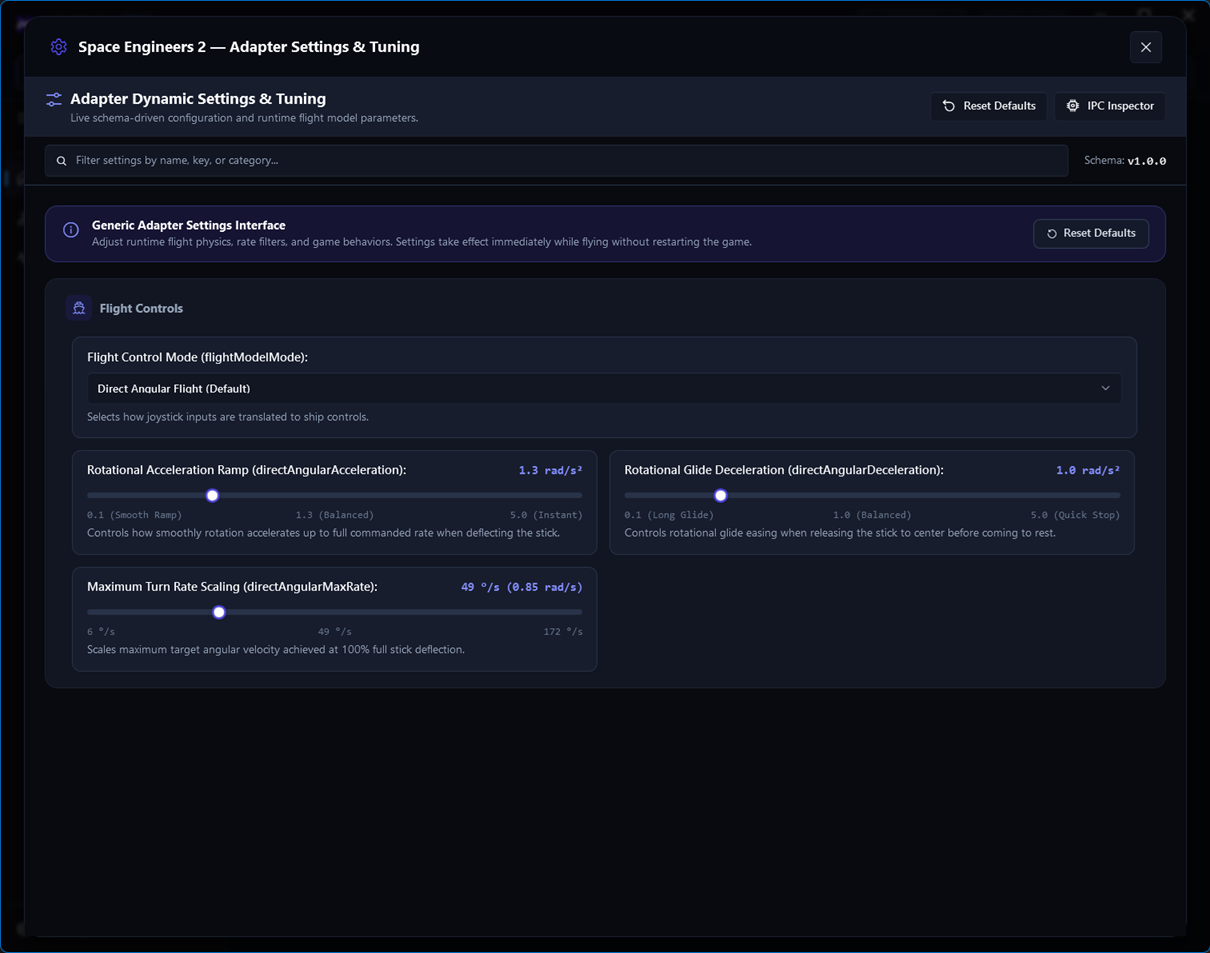The image size is (1210, 953).
Task: Open the IPC Inspector
Action: coord(1110,106)
